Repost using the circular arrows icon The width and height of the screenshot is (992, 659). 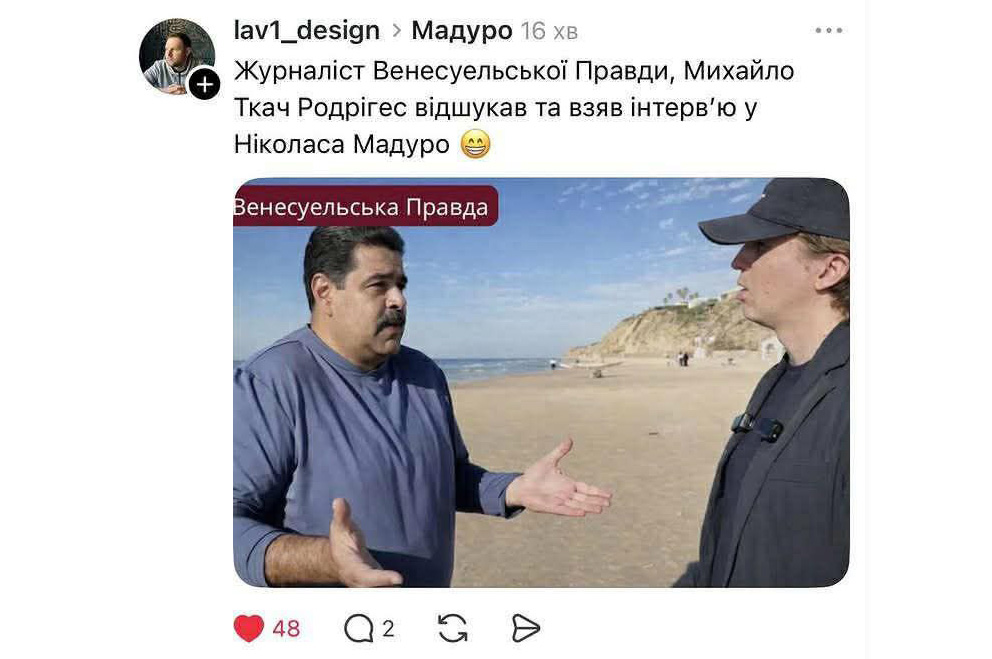[x=453, y=629]
